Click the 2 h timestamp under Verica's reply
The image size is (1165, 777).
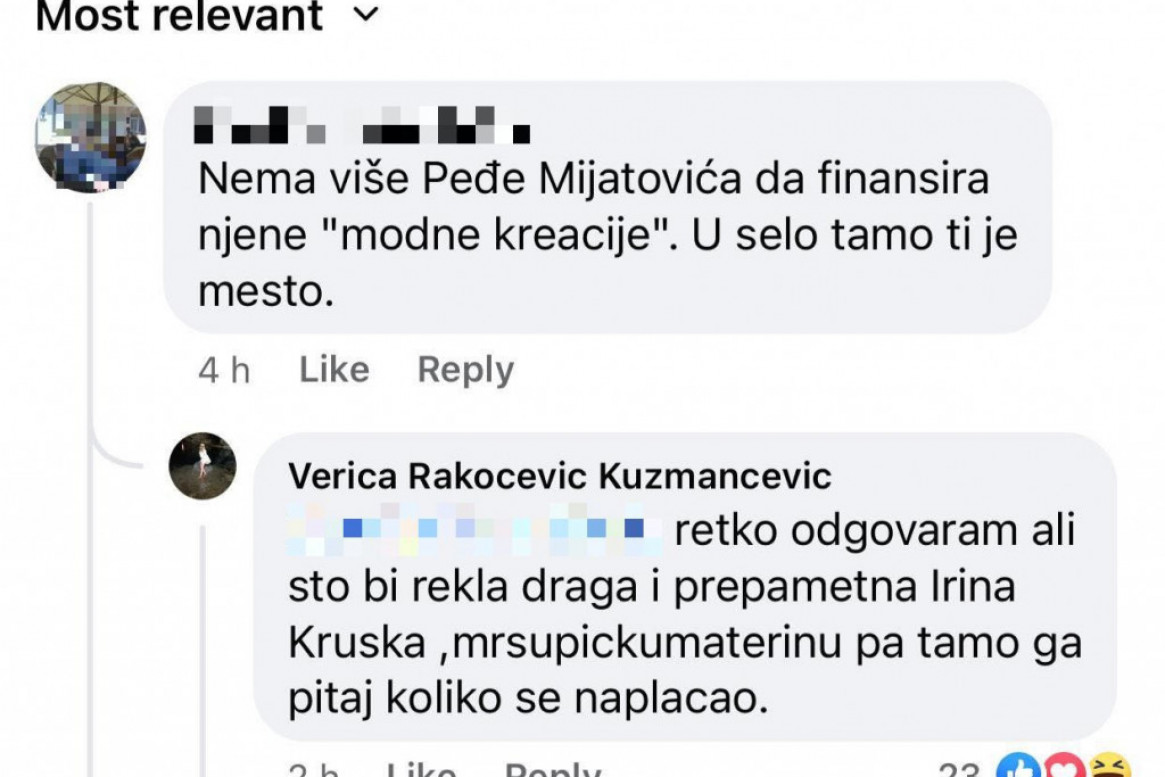pos(311,770)
